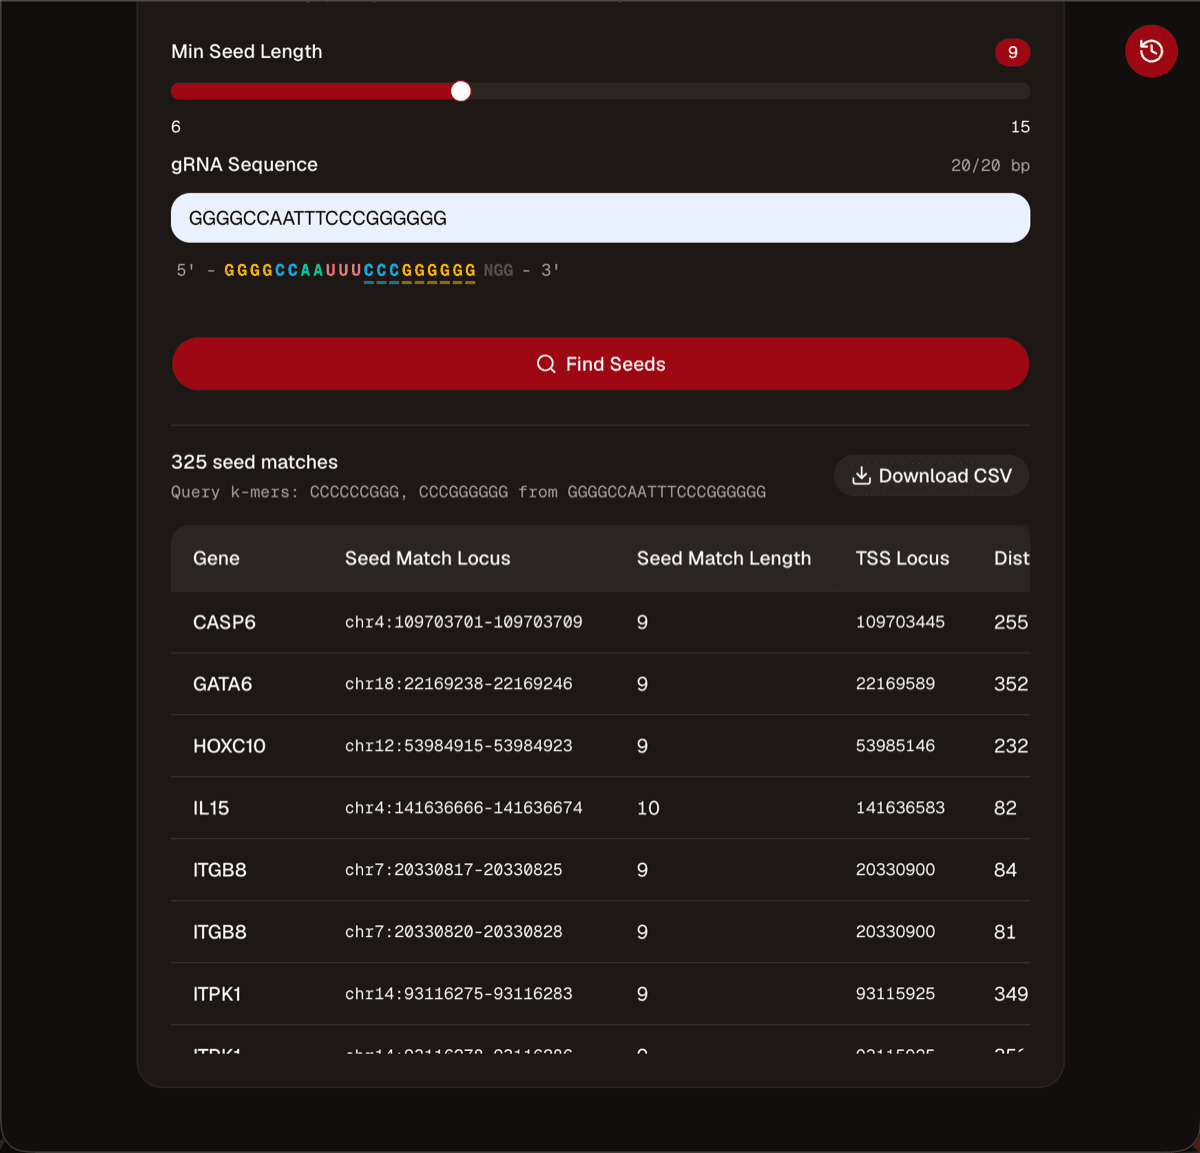Click TSS locus value 22169589
Viewport: 1200px width, 1153px height.
click(x=895, y=684)
